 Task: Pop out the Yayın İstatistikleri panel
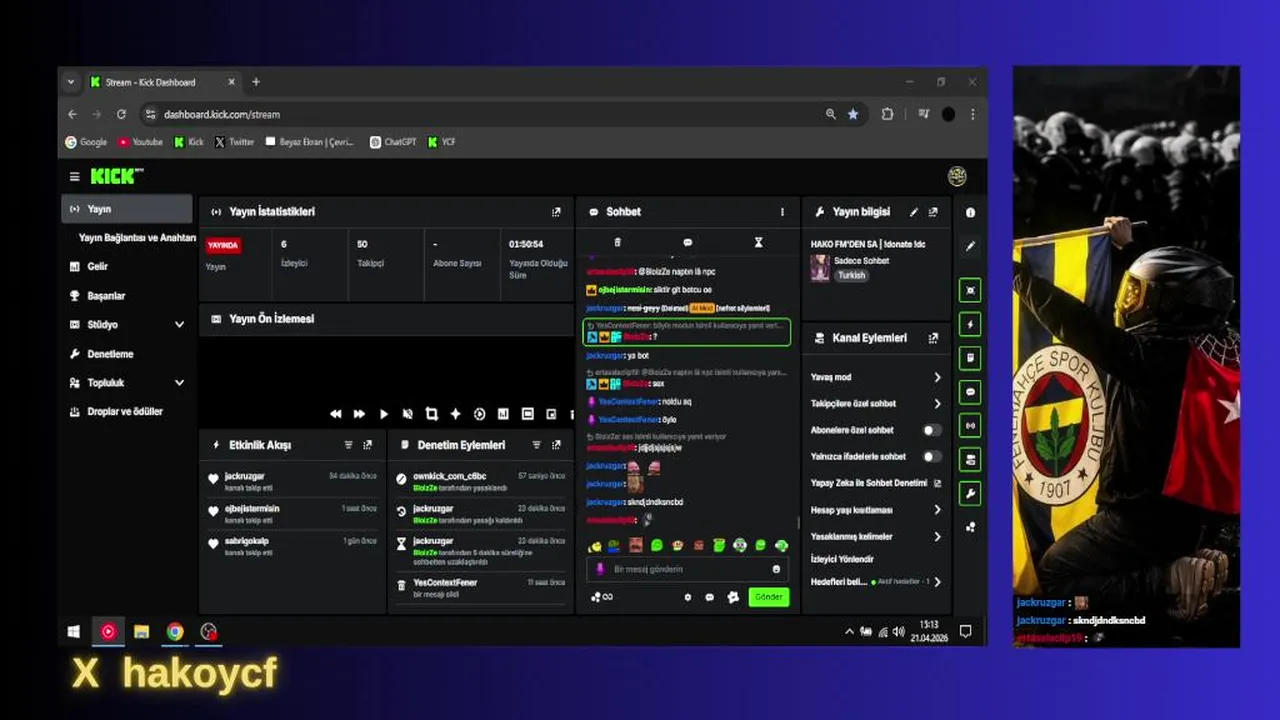pyautogui.click(x=556, y=212)
